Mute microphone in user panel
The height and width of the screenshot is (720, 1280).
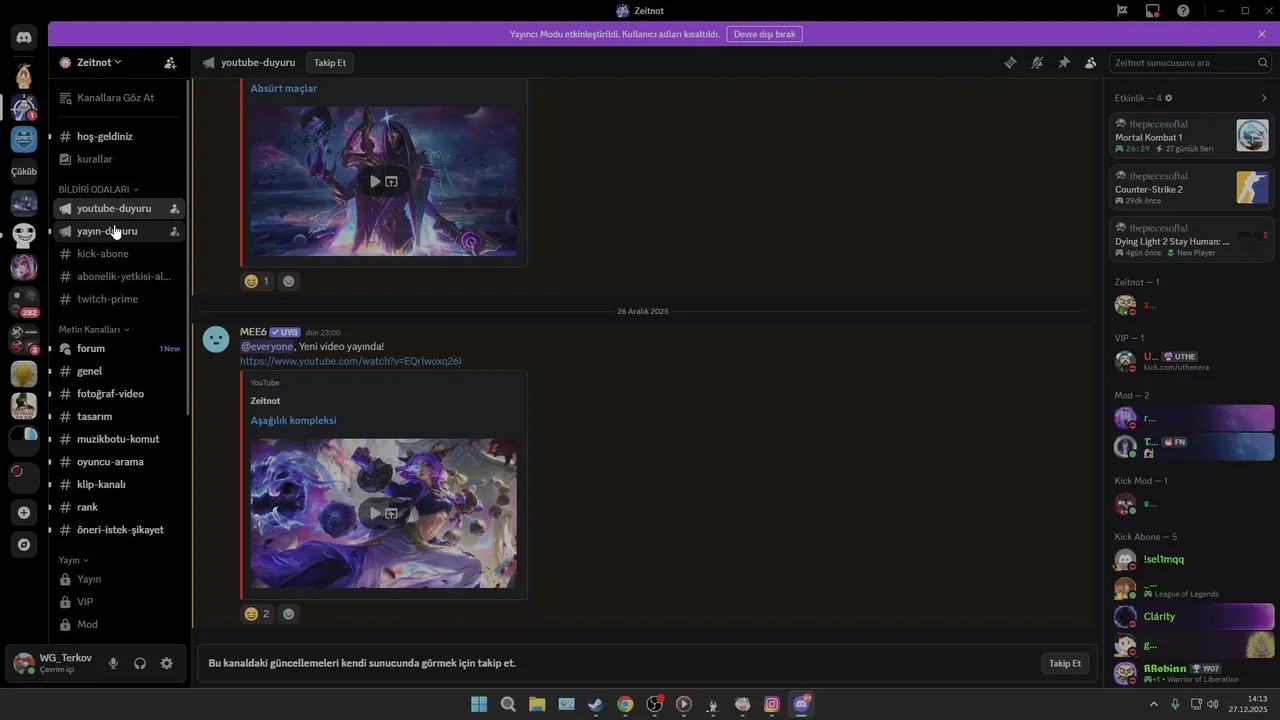[x=113, y=663]
